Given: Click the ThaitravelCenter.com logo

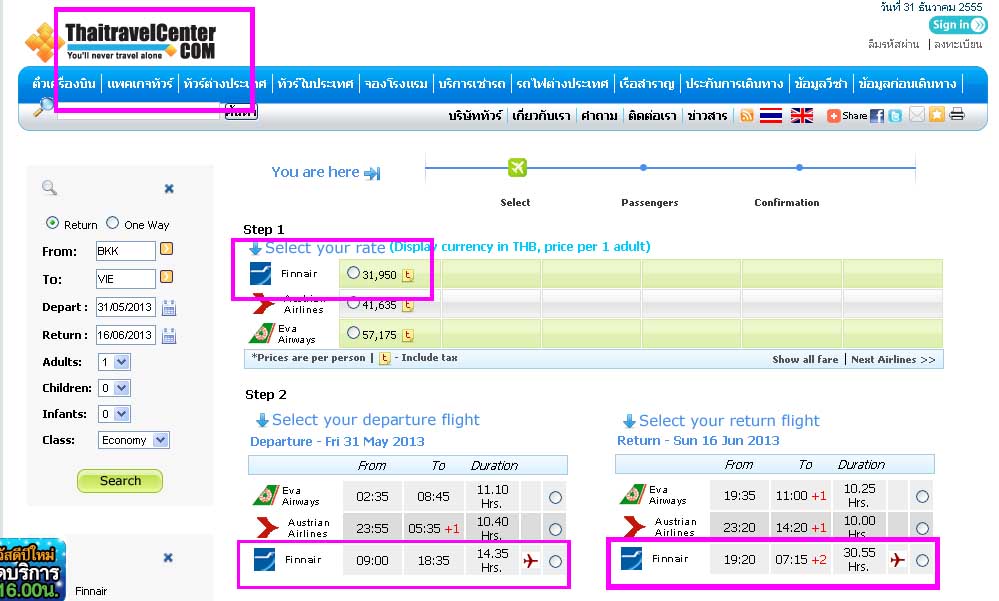Looking at the screenshot, I should click(120, 42).
